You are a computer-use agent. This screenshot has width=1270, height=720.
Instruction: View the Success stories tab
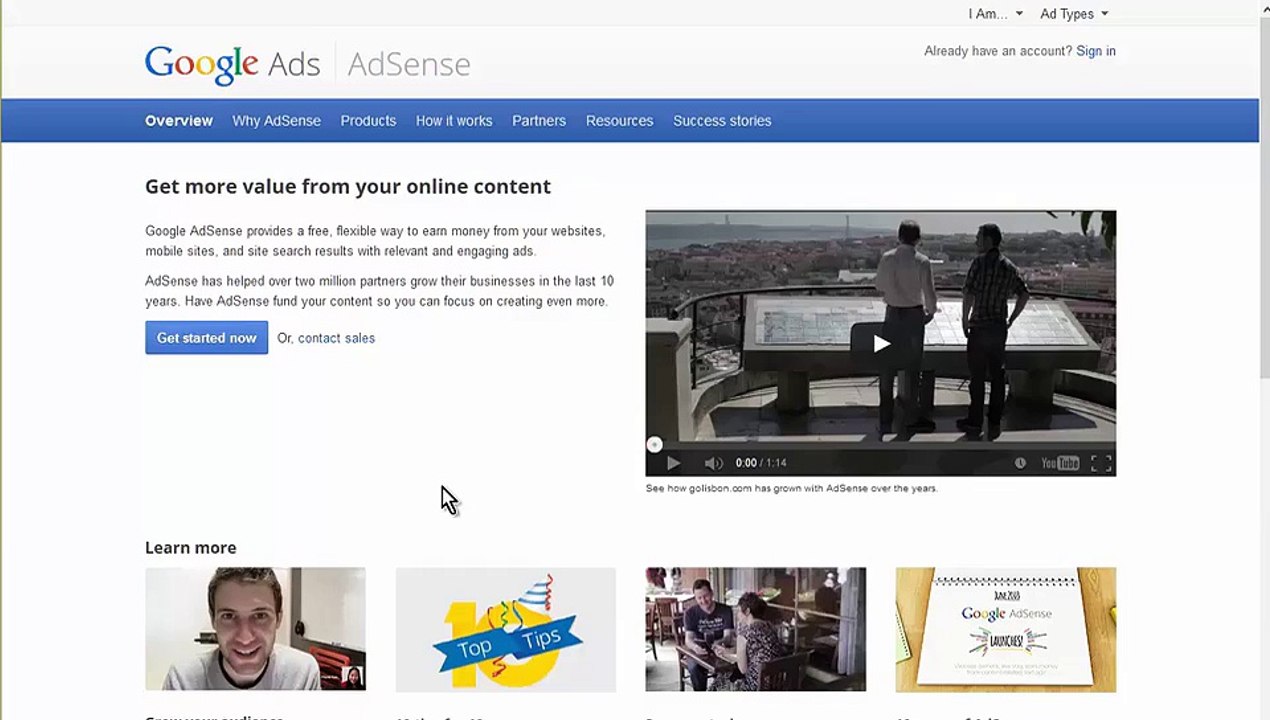click(722, 121)
